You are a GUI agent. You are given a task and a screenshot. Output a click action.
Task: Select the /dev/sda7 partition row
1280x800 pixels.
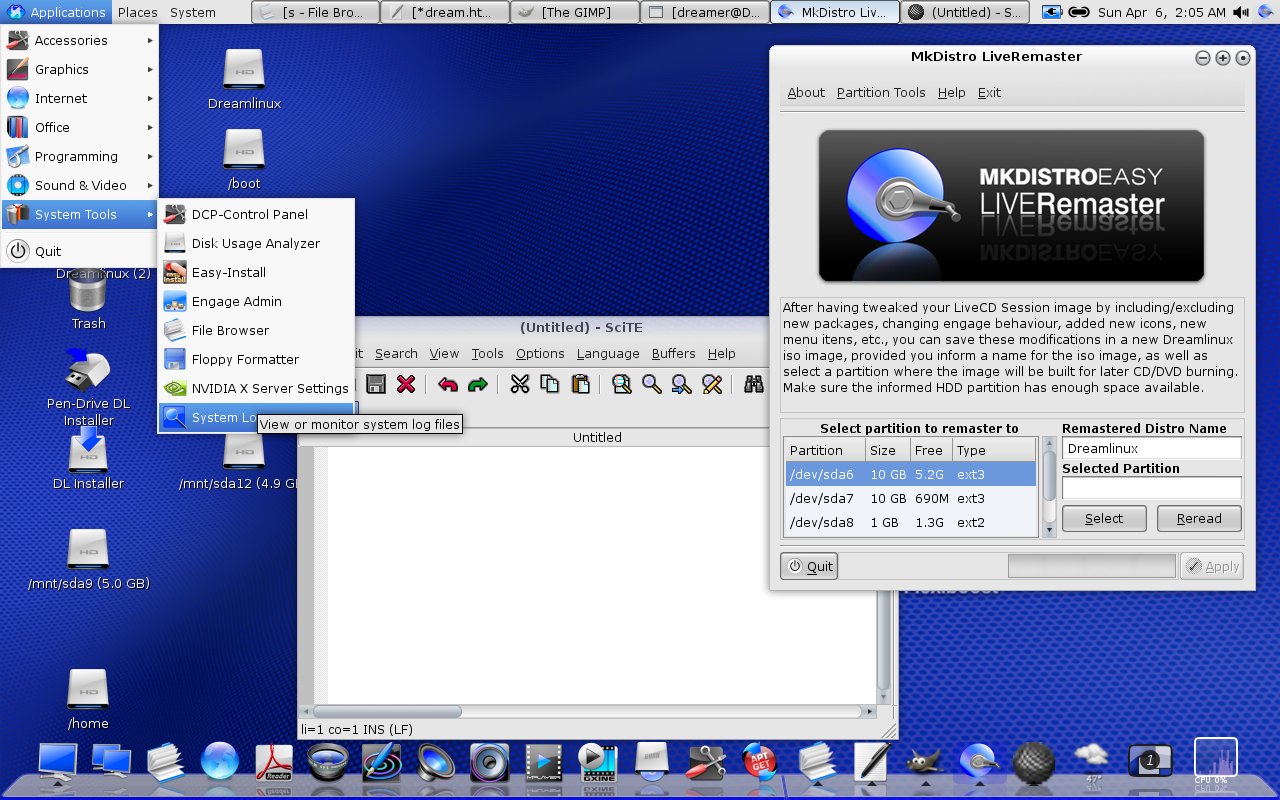[x=910, y=498]
